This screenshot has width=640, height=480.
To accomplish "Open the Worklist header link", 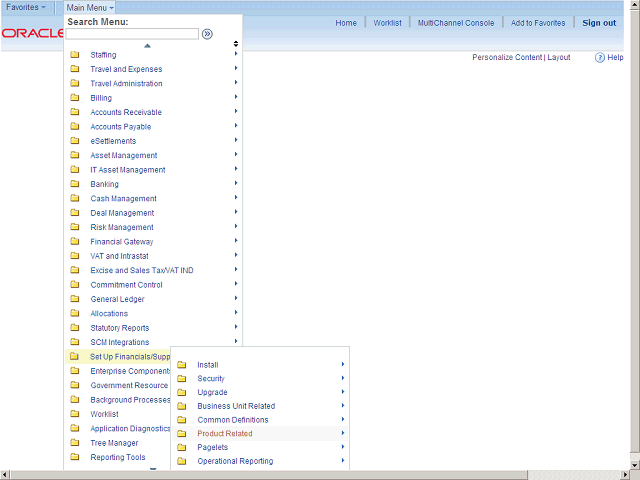I will pyautogui.click(x=387, y=23).
